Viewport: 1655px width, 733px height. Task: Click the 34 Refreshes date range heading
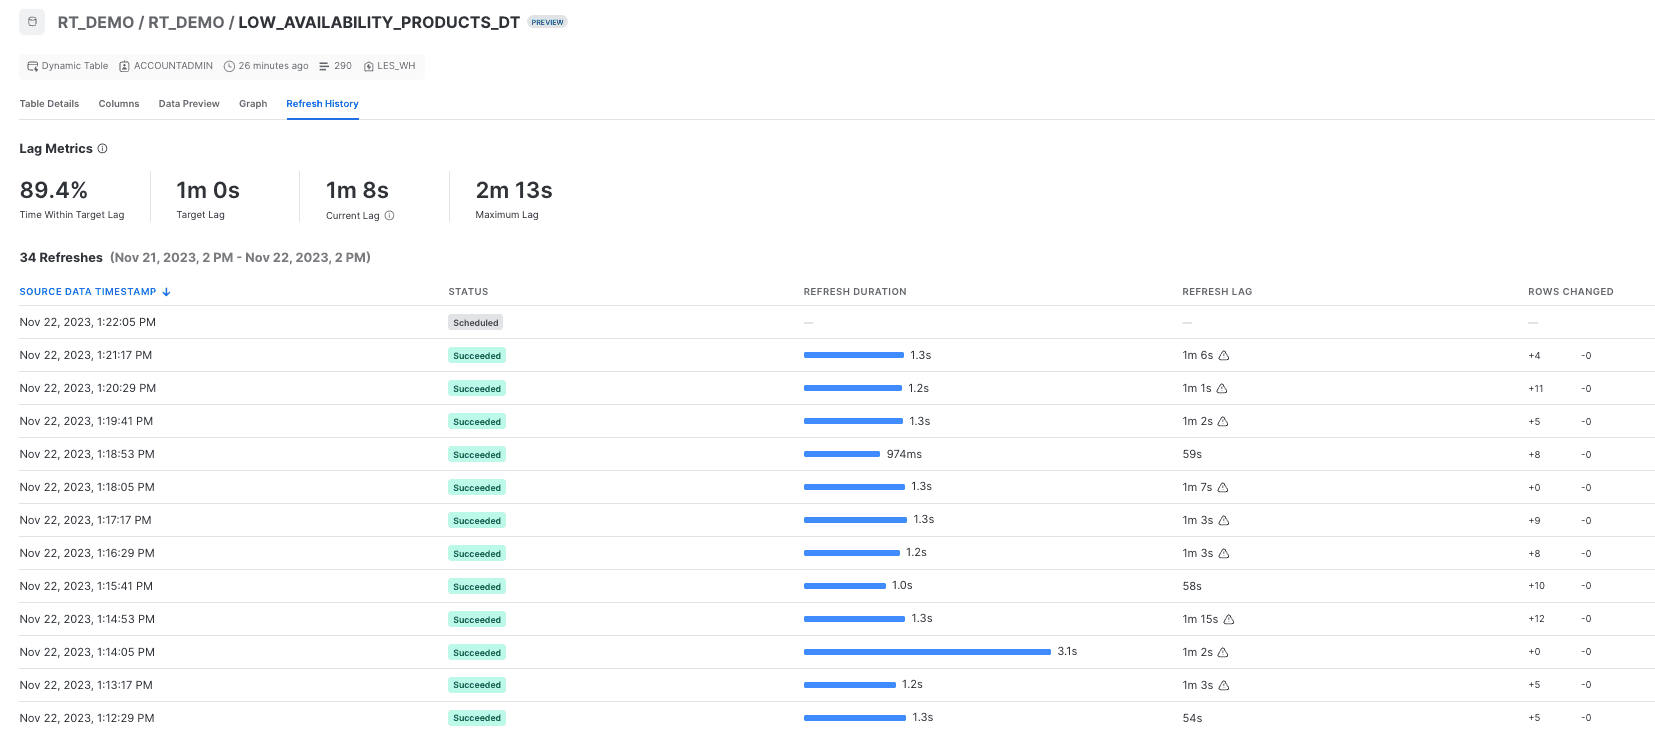tap(195, 258)
